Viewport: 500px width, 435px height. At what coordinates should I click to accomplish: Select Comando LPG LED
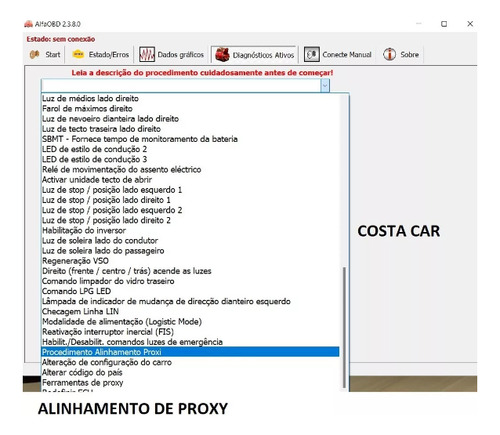(190, 291)
